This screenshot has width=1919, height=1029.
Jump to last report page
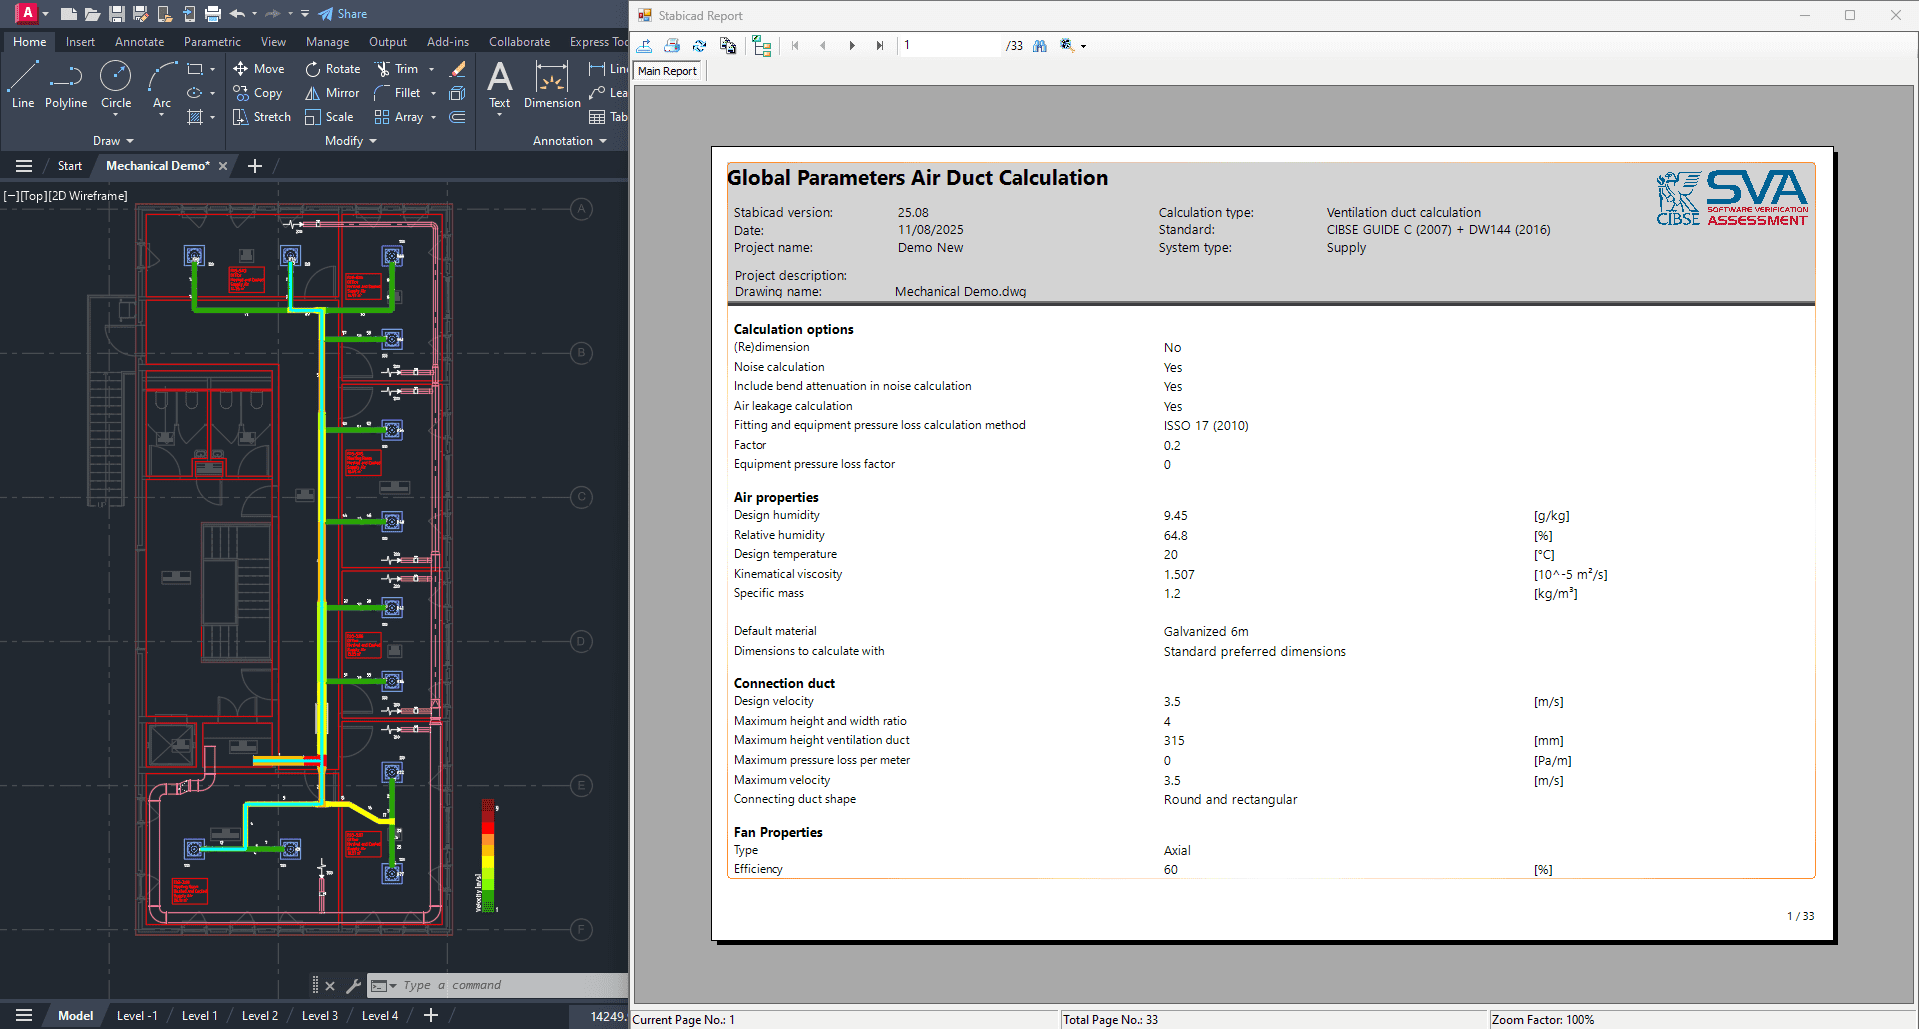[x=880, y=45]
